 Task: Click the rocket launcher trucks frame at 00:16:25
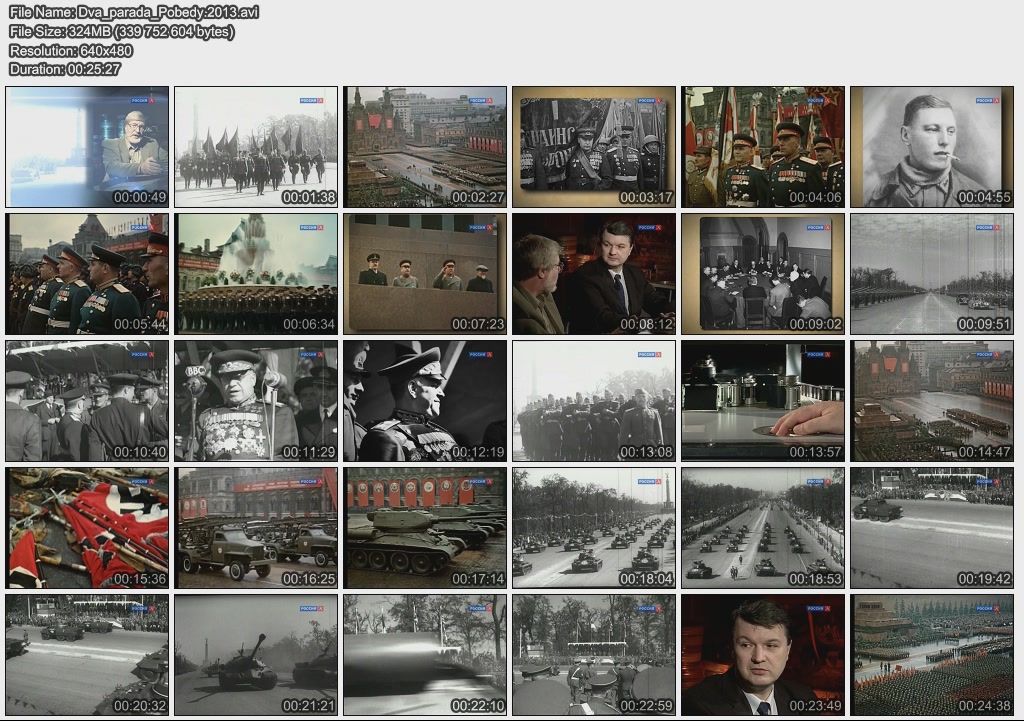256,527
